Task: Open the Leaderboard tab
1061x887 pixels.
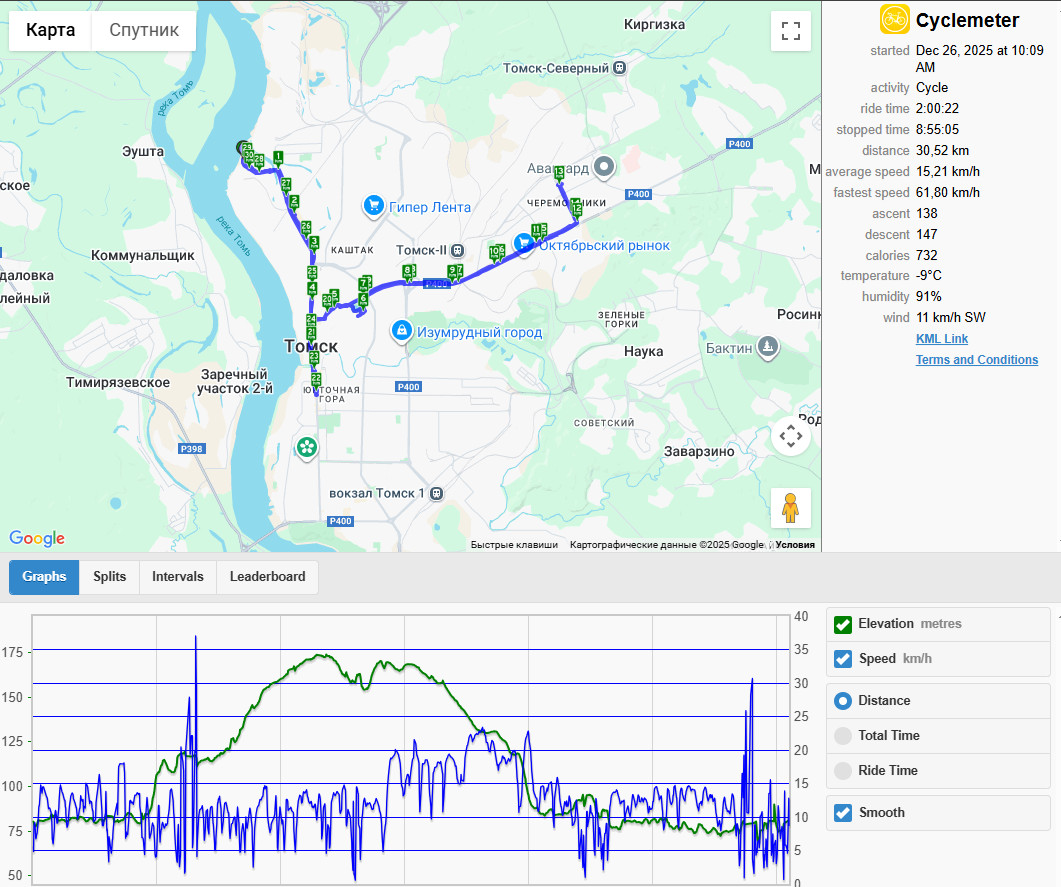Action: coord(267,576)
